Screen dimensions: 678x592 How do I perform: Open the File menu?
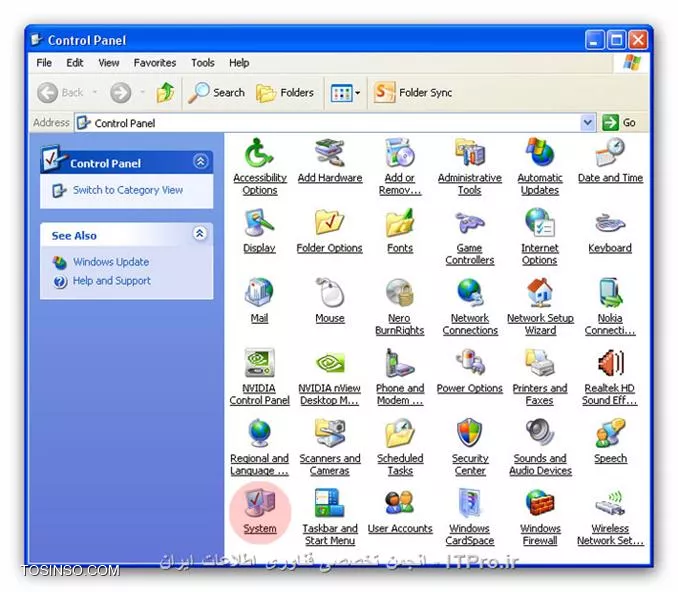click(x=44, y=63)
